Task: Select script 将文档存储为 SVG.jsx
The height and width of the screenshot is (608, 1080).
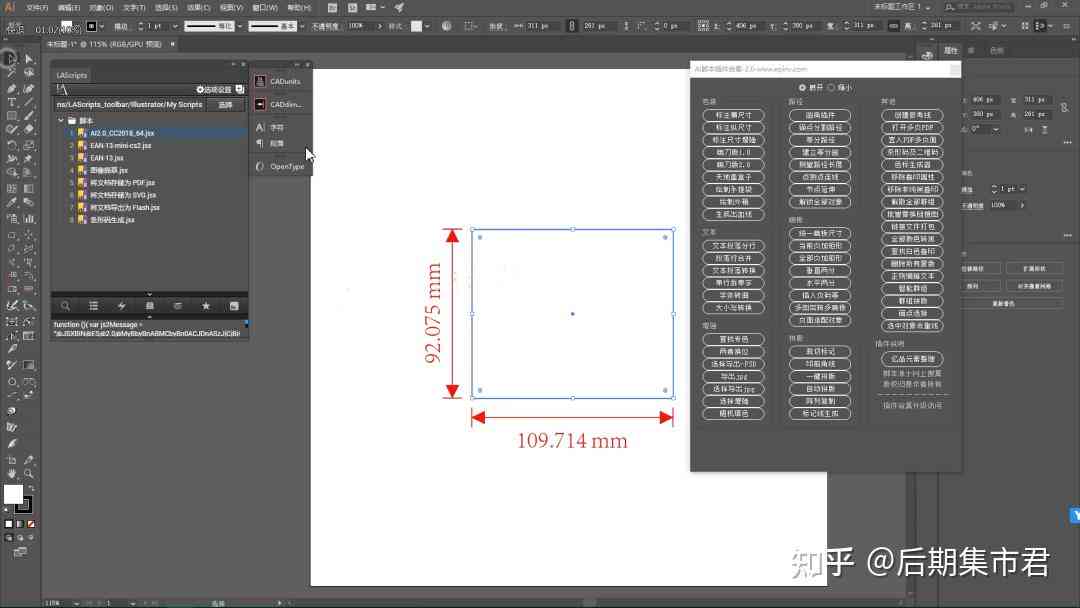Action: pyautogui.click(x=123, y=195)
